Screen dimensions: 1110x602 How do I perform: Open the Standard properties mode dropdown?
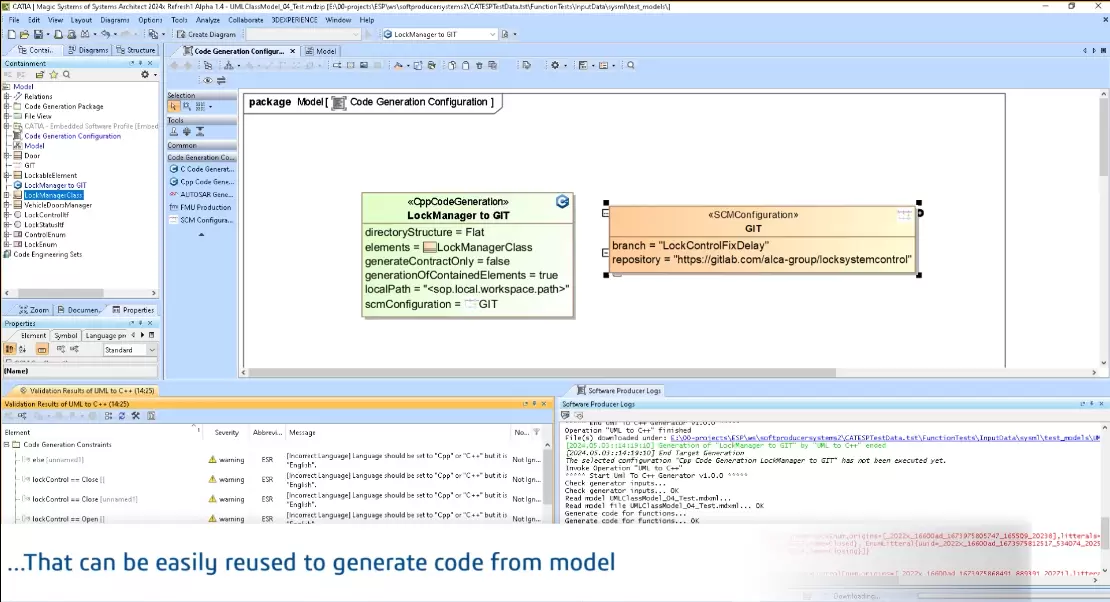coord(152,350)
